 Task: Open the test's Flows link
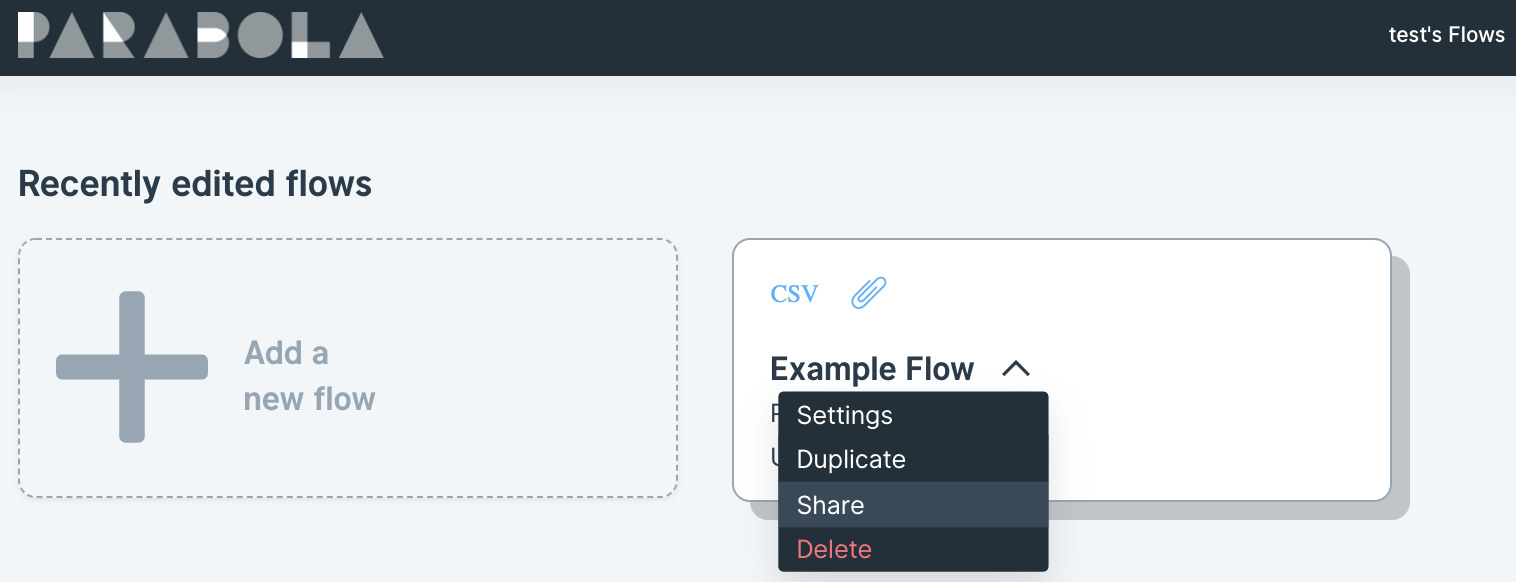point(1446,35)
